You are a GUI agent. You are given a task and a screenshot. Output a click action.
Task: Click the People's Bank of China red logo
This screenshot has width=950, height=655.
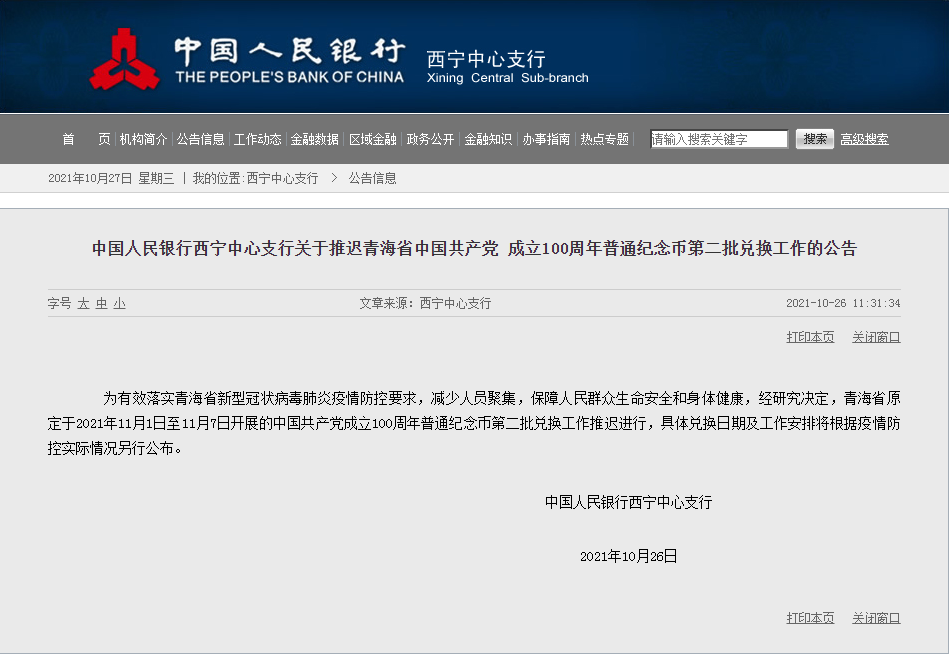124,59
